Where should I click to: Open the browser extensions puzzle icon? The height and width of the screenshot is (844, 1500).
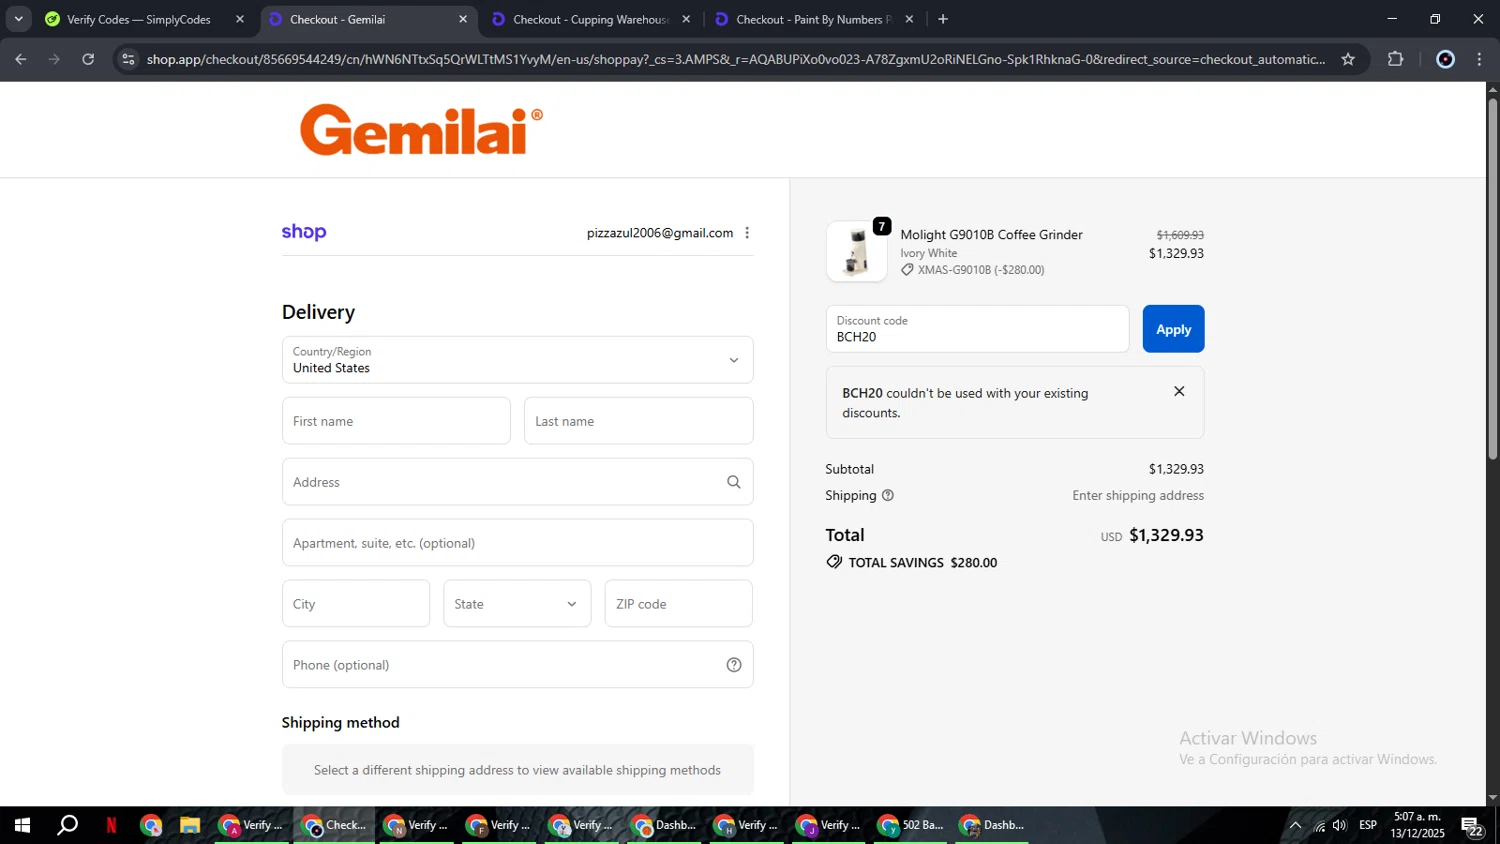point(1396,59)
